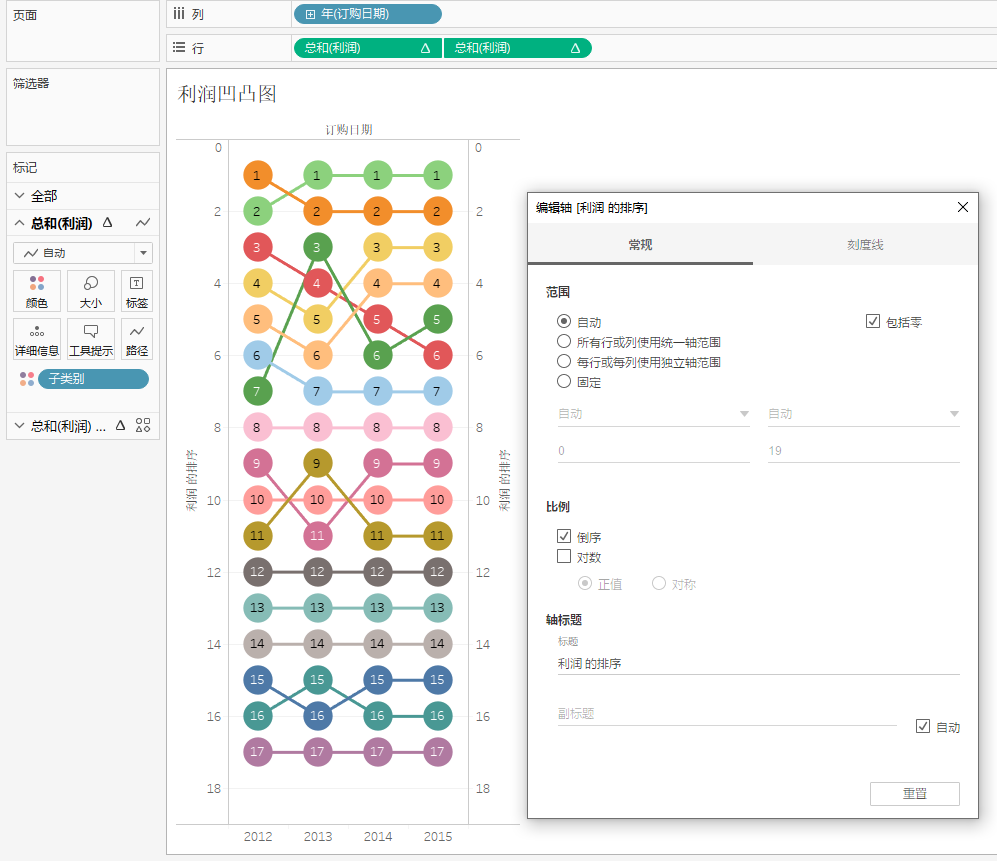Click the plus icon on 年(订购日期) pill
This screenshot has width=997, height=861.
coord(310,14)
